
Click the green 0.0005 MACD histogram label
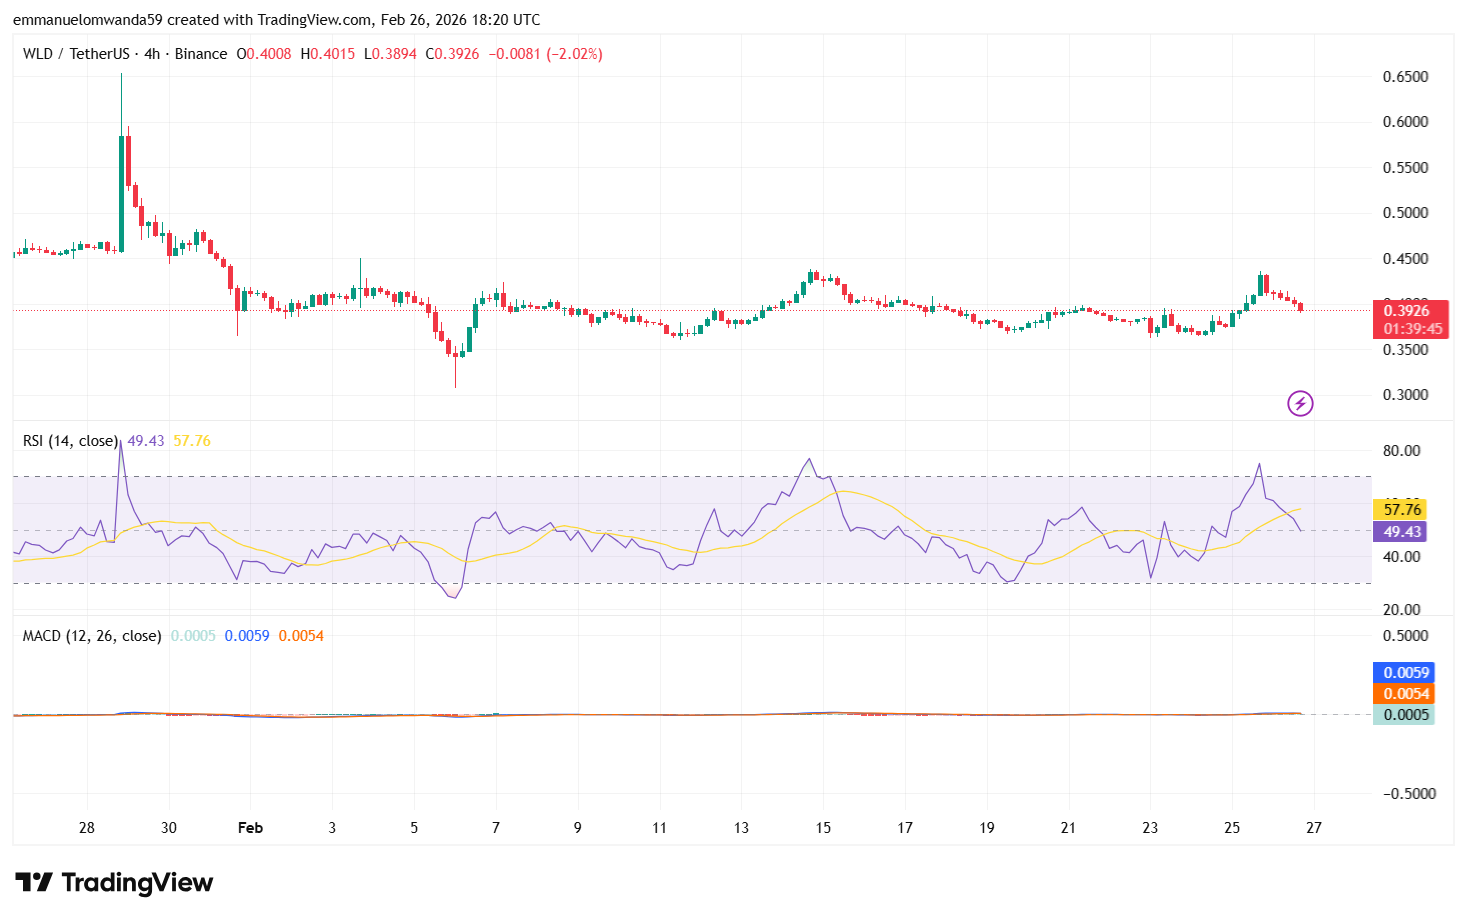tap(1403, 714)
